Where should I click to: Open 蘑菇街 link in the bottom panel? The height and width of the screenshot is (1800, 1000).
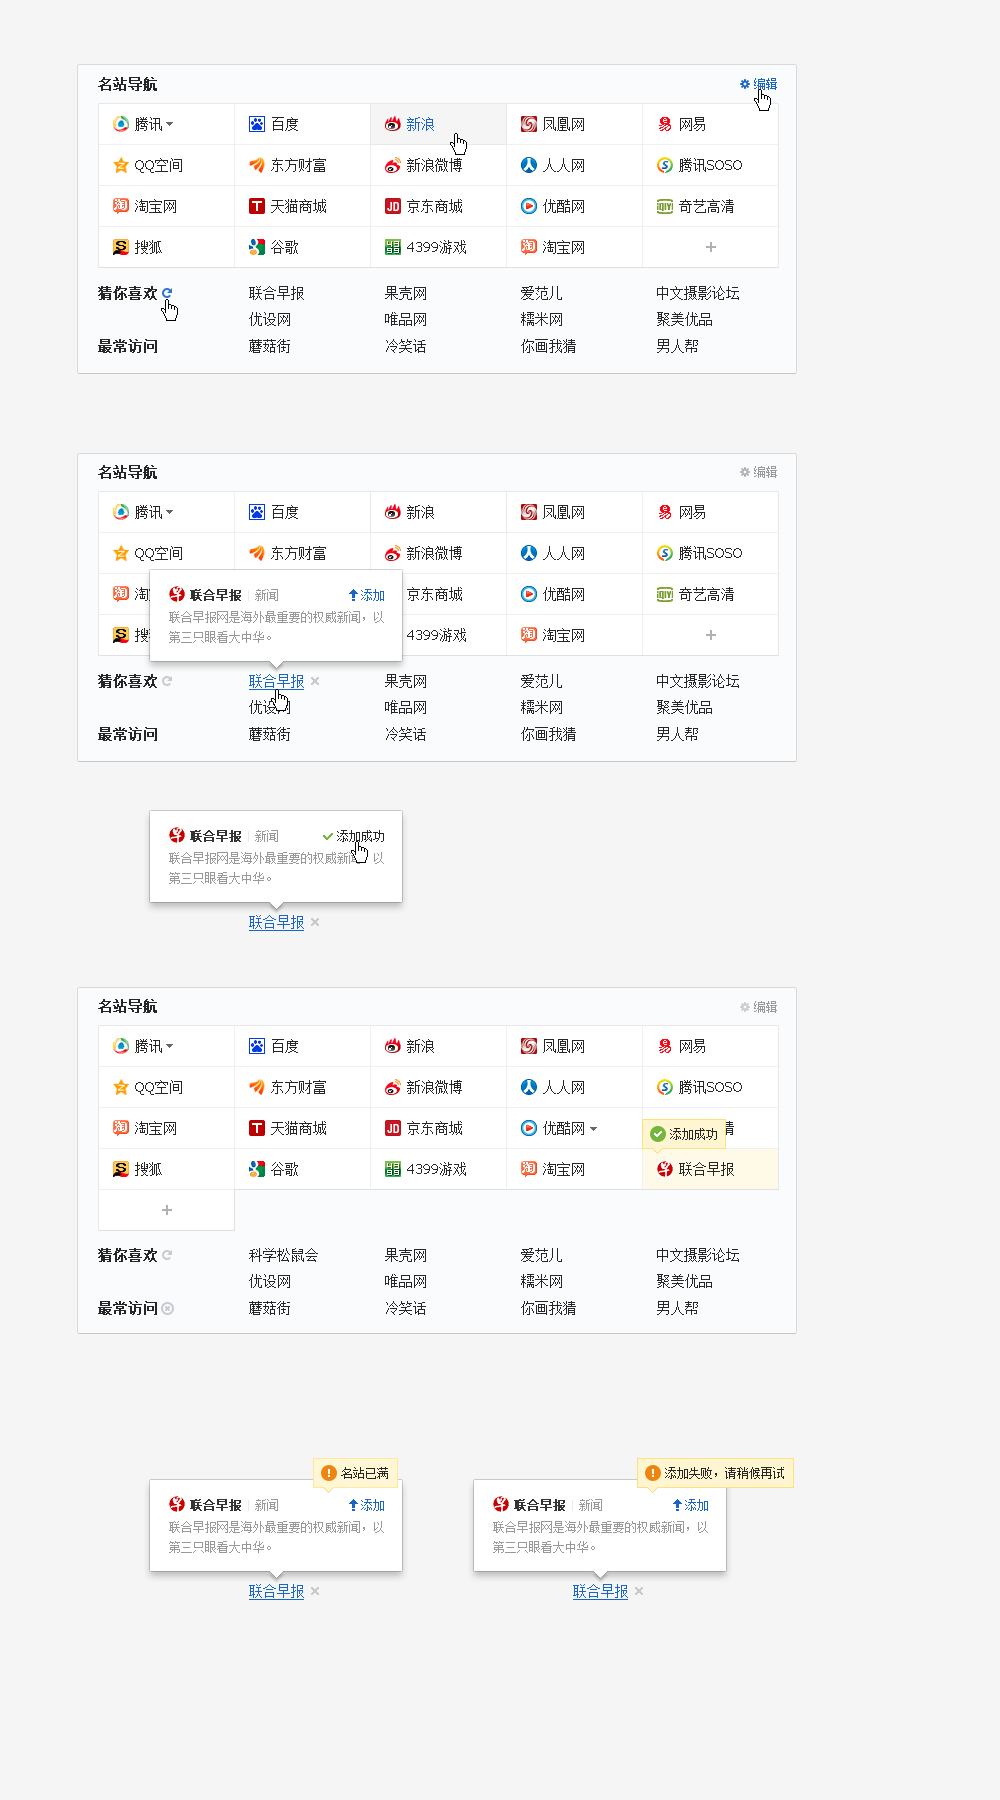pos(270,1308)
